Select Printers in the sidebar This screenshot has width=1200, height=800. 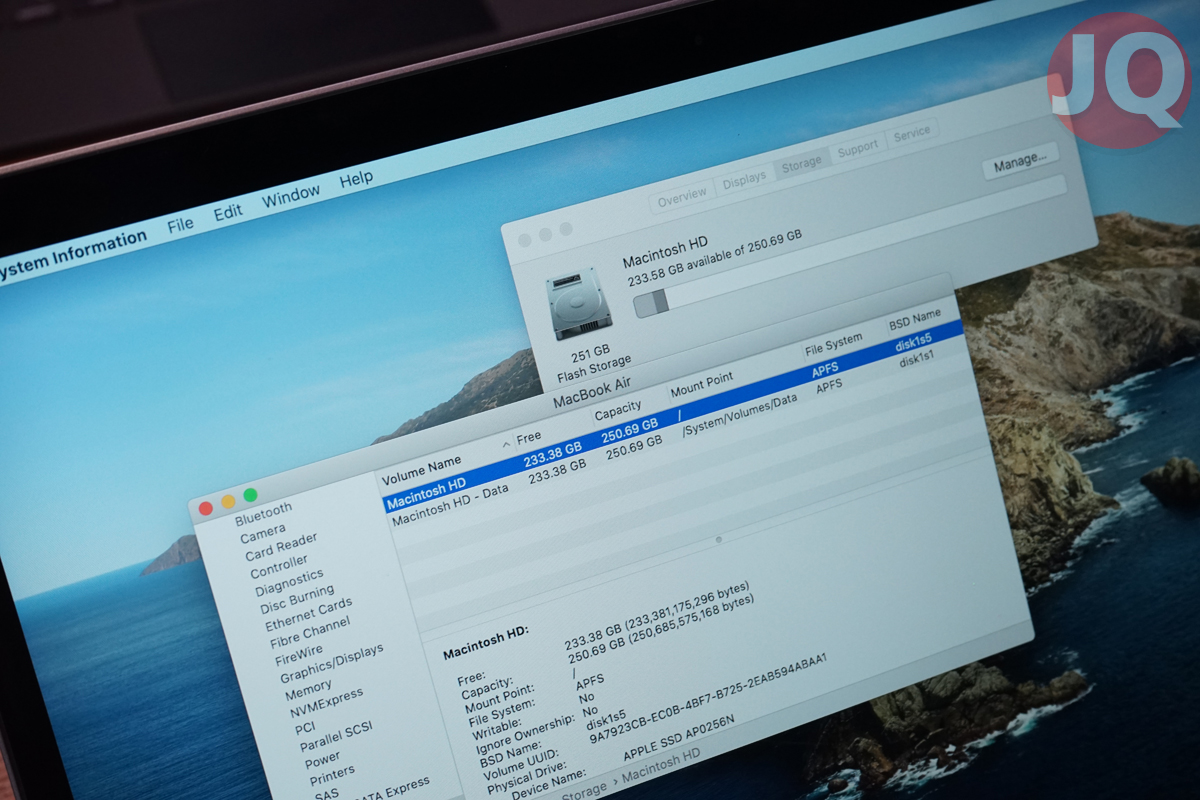332,777
